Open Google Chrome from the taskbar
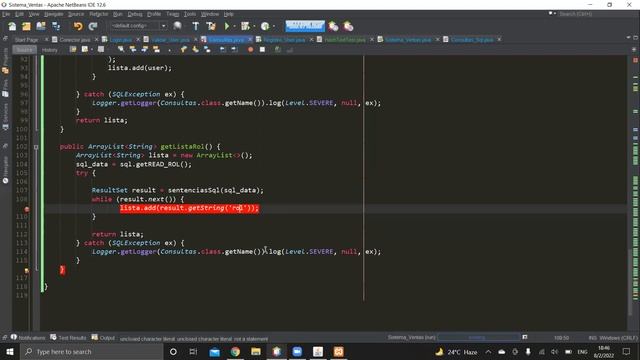640x360 pixels. click(x=235, y=351)
